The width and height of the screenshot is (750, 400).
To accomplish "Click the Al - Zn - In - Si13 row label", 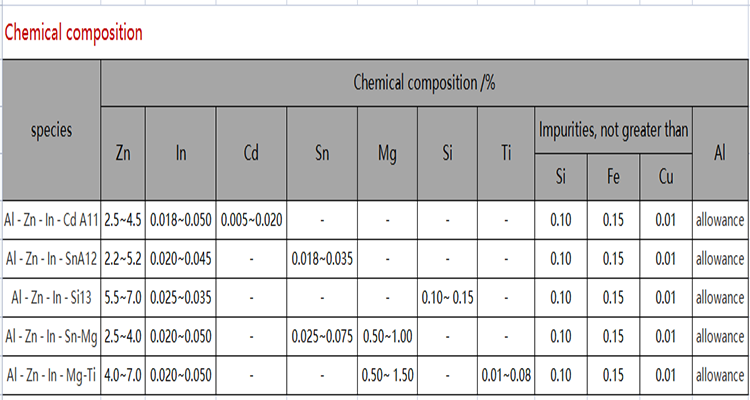I will tap(51, 298).
